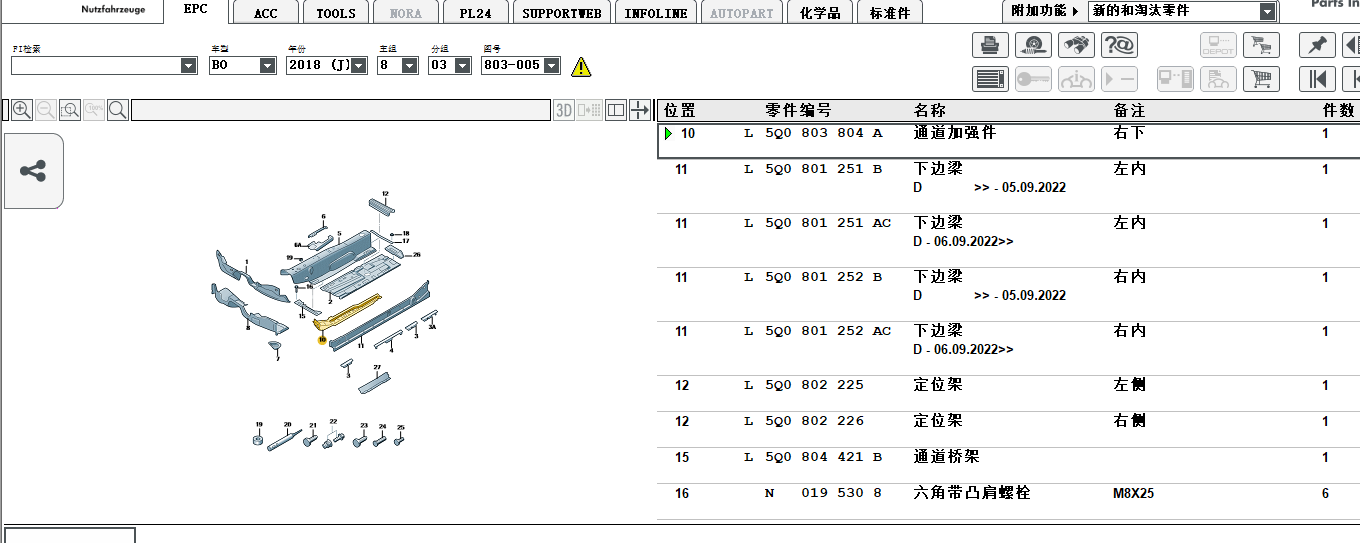The height and width of the screenshot is (543, 1360).
Task: Click the binoculars search icon
Action: click(1076, 45)
